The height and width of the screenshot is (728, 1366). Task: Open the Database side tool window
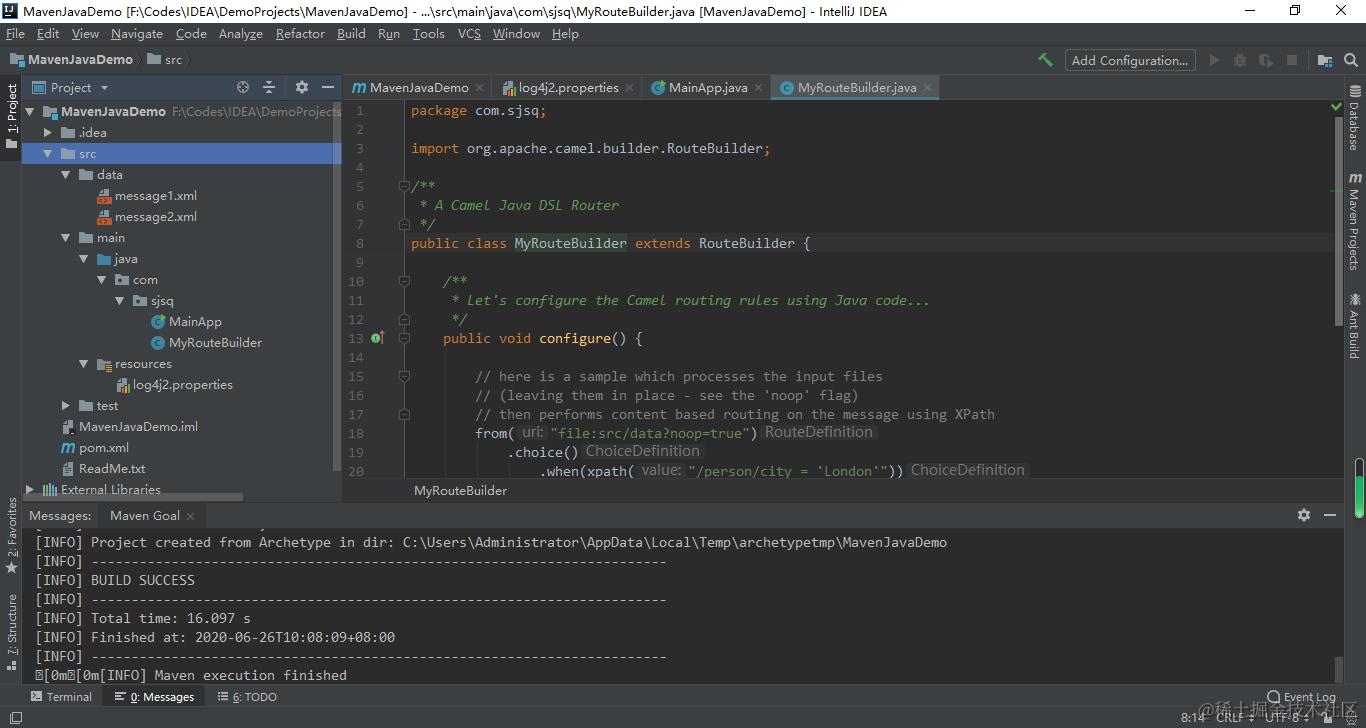1354,118
